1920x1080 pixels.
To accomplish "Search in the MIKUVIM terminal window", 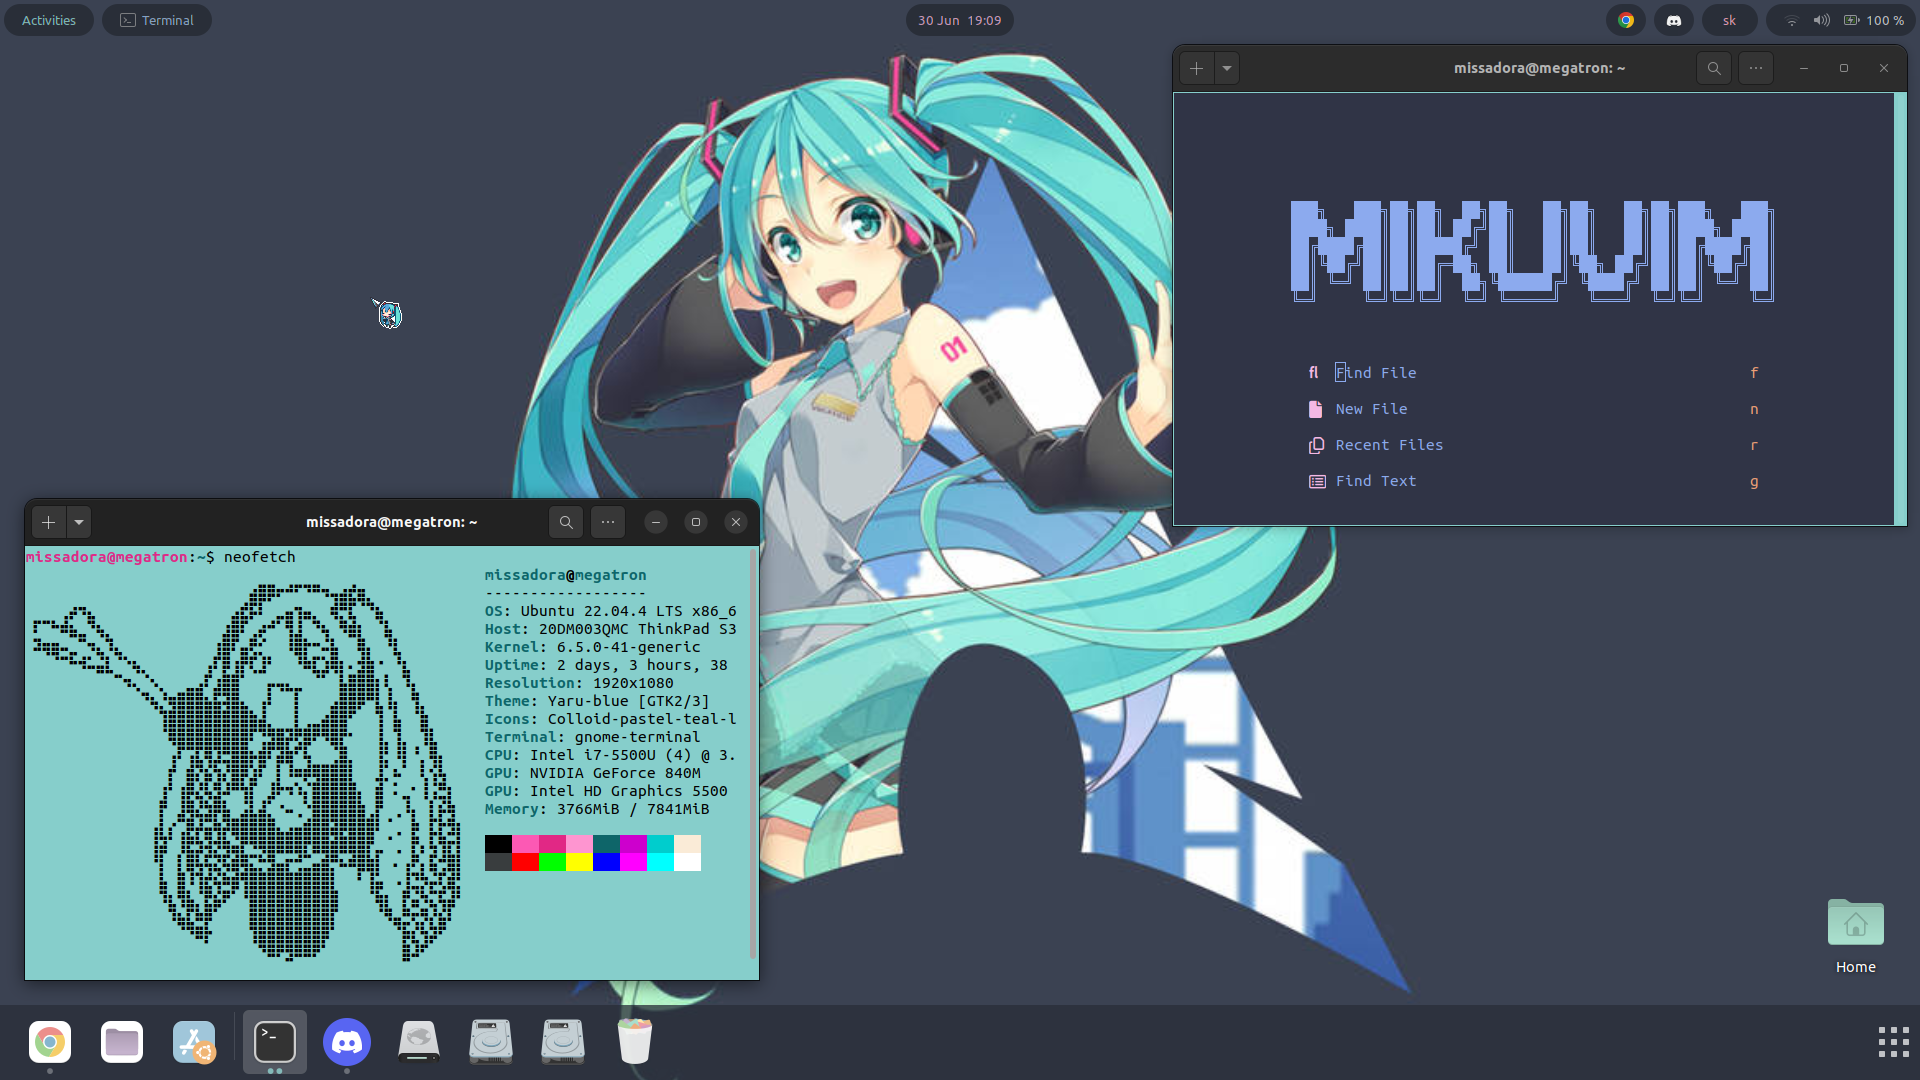I will [x=1714, y=68].
